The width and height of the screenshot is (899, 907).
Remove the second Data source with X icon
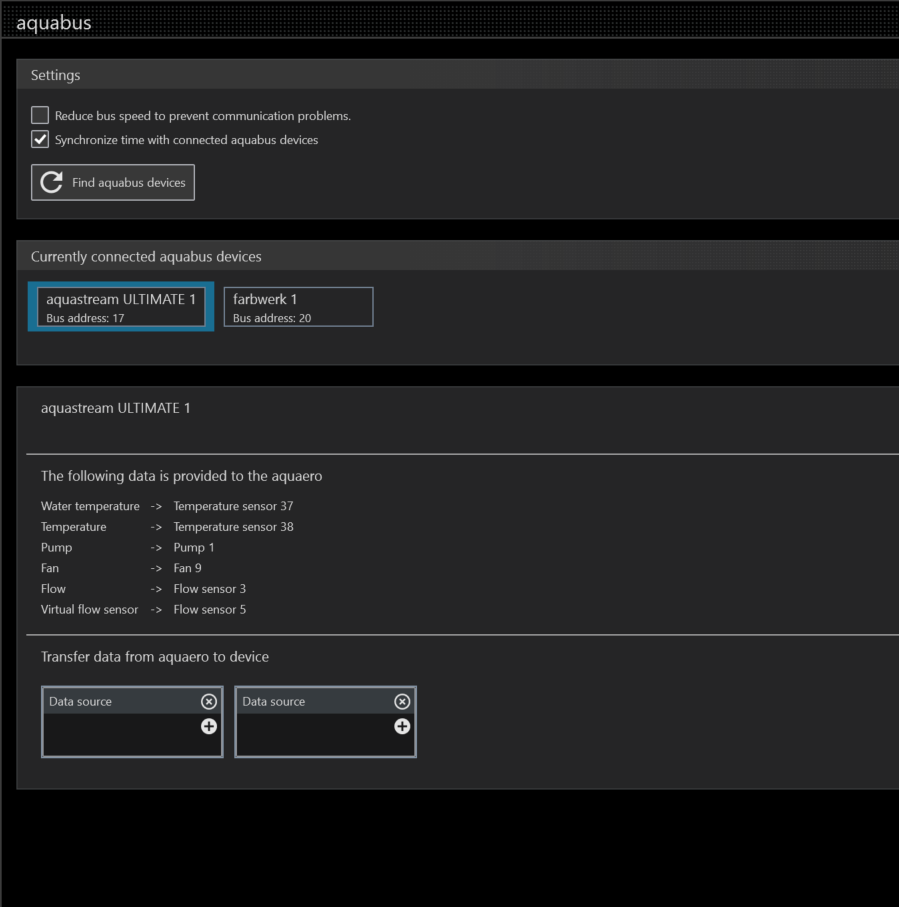(402, 702)
